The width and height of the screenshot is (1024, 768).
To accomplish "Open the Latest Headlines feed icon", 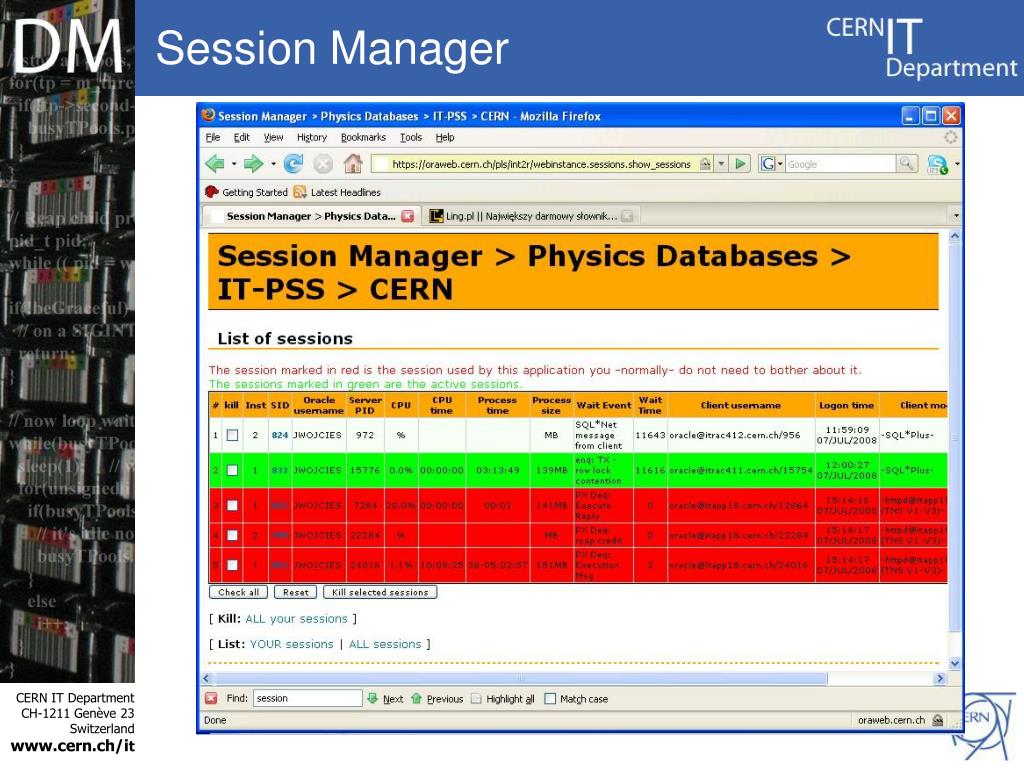I will pos(300,192).
